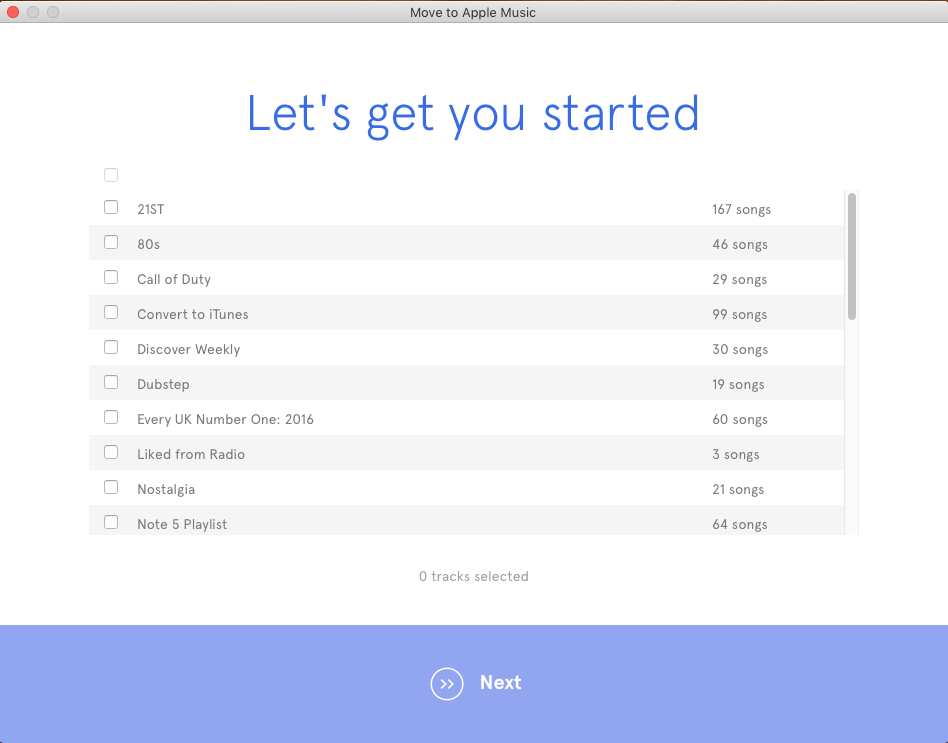The width and height of the screenshot is (948, 743).
Task: Close the Move to Apple Music window
Action: (13, 12)
